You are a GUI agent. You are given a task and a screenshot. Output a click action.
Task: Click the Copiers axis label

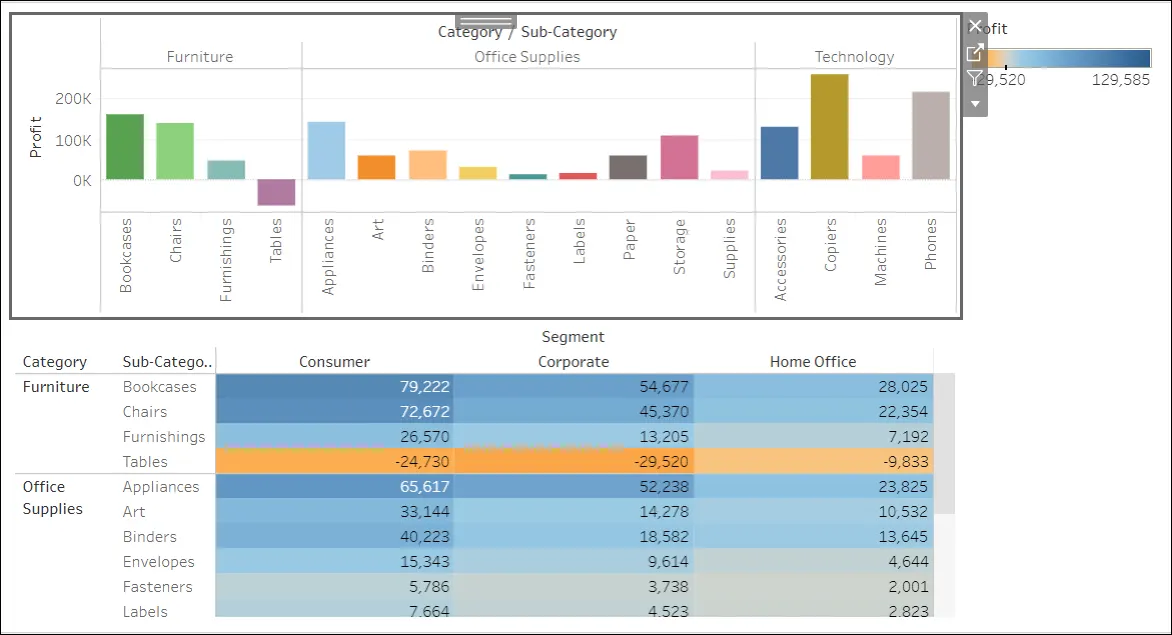[830, 245]
